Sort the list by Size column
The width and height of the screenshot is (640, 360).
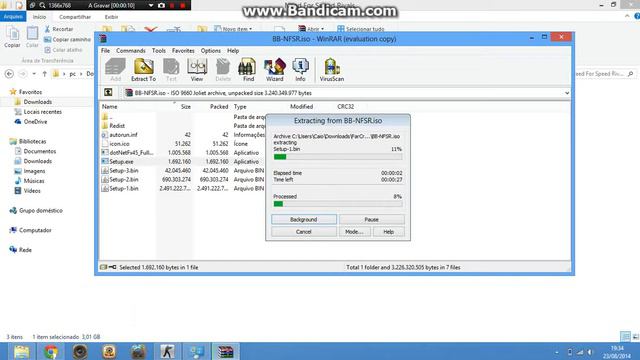point(186,107)
